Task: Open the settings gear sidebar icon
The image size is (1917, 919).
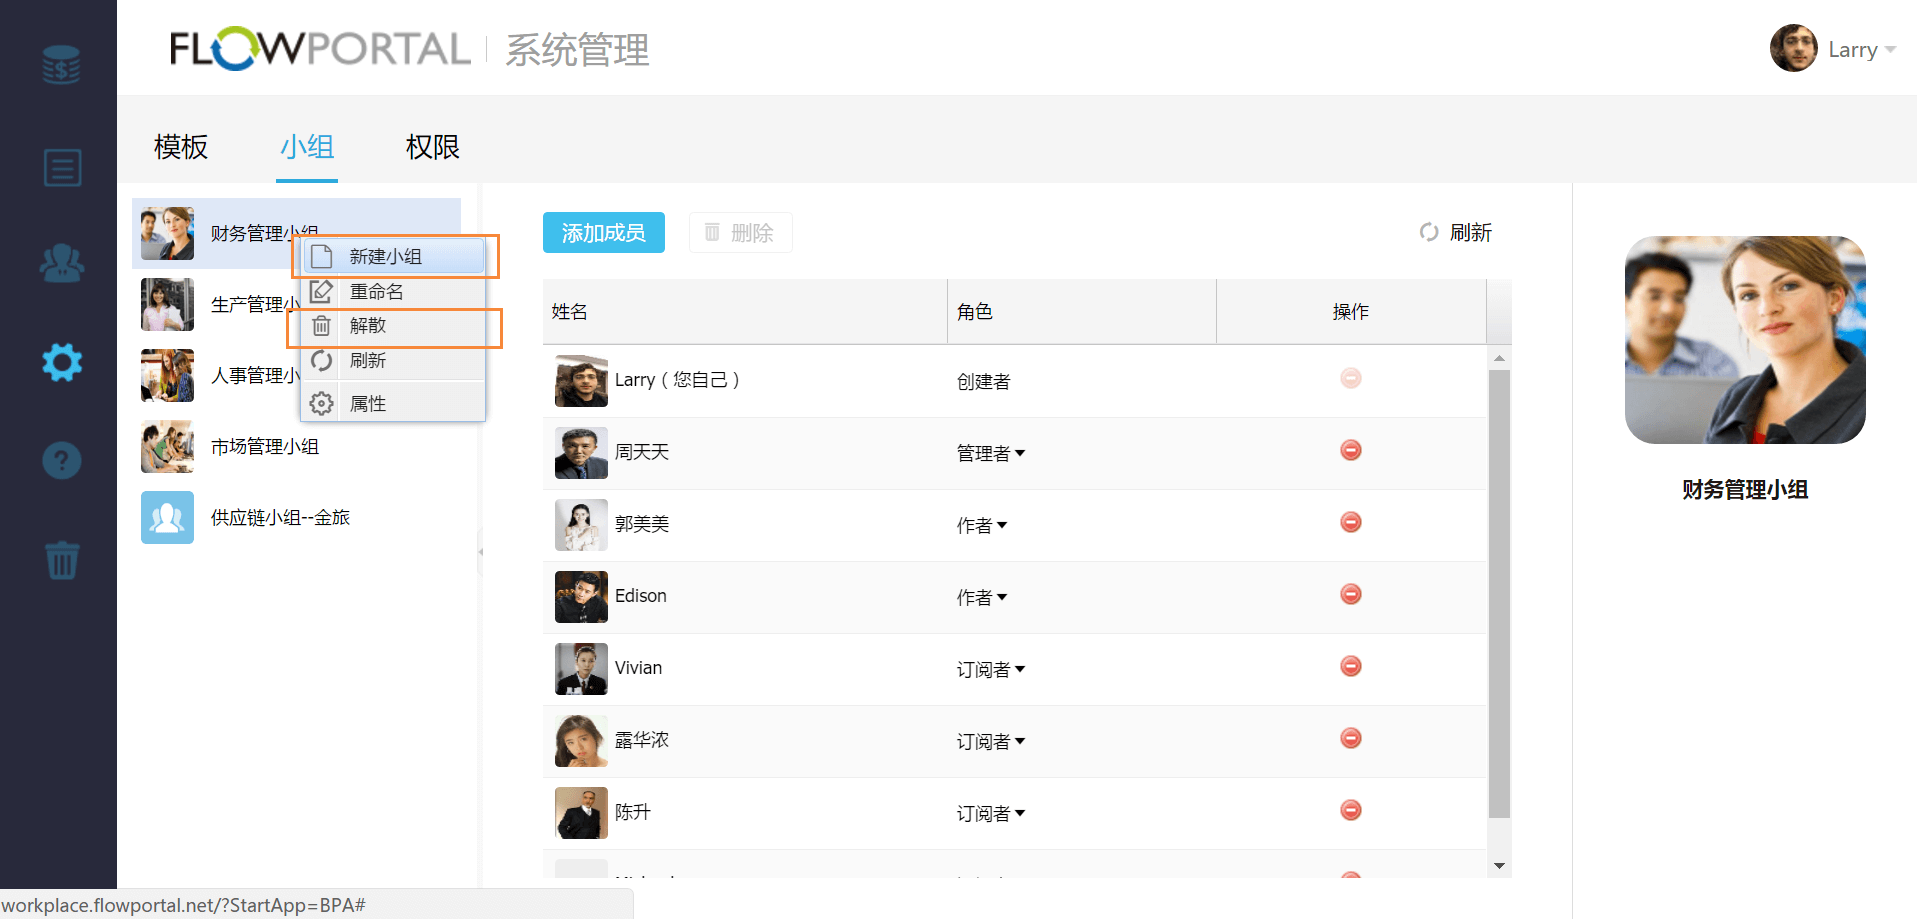Action: (x=62, y=362)
